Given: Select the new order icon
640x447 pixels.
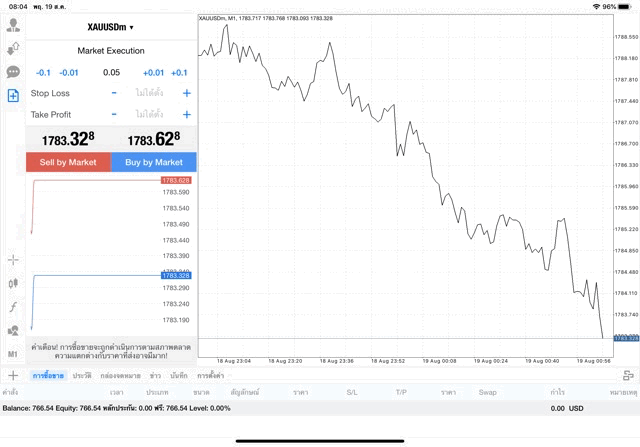Looking at the screenshot, I should pyautogui.click(x=13, y=95).
